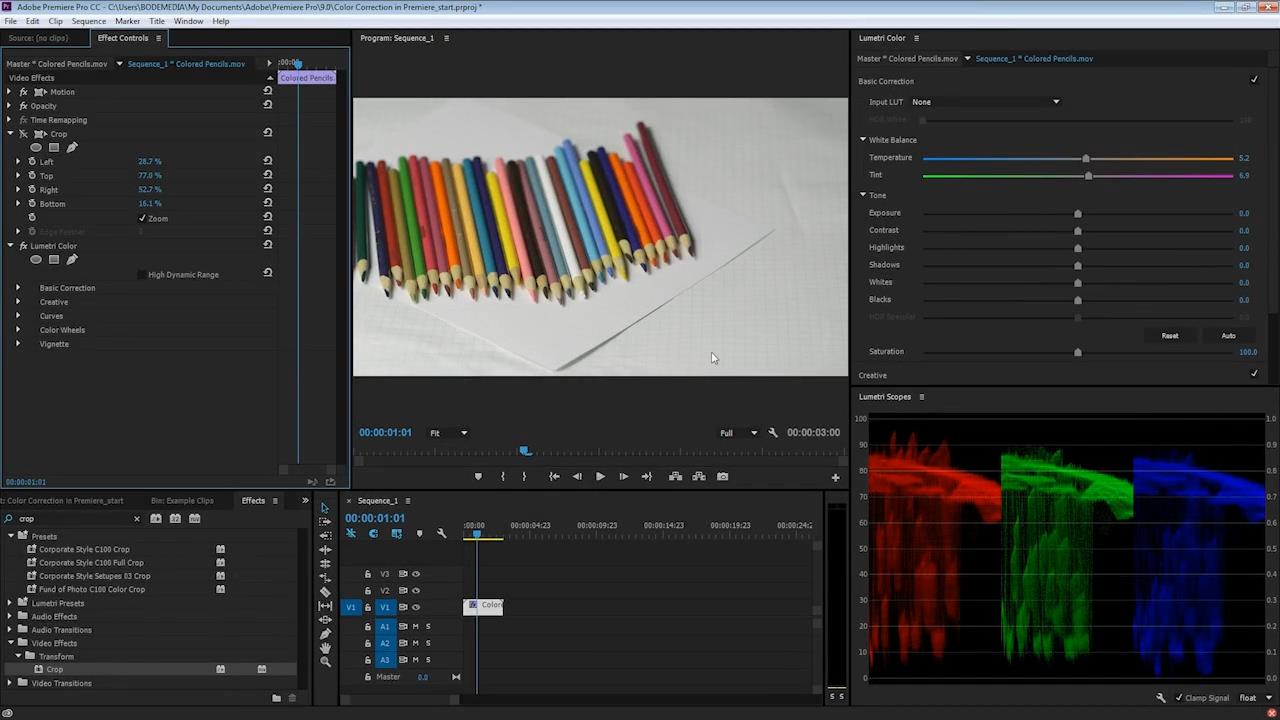Collapse the Tone section

tap(863, 195)
